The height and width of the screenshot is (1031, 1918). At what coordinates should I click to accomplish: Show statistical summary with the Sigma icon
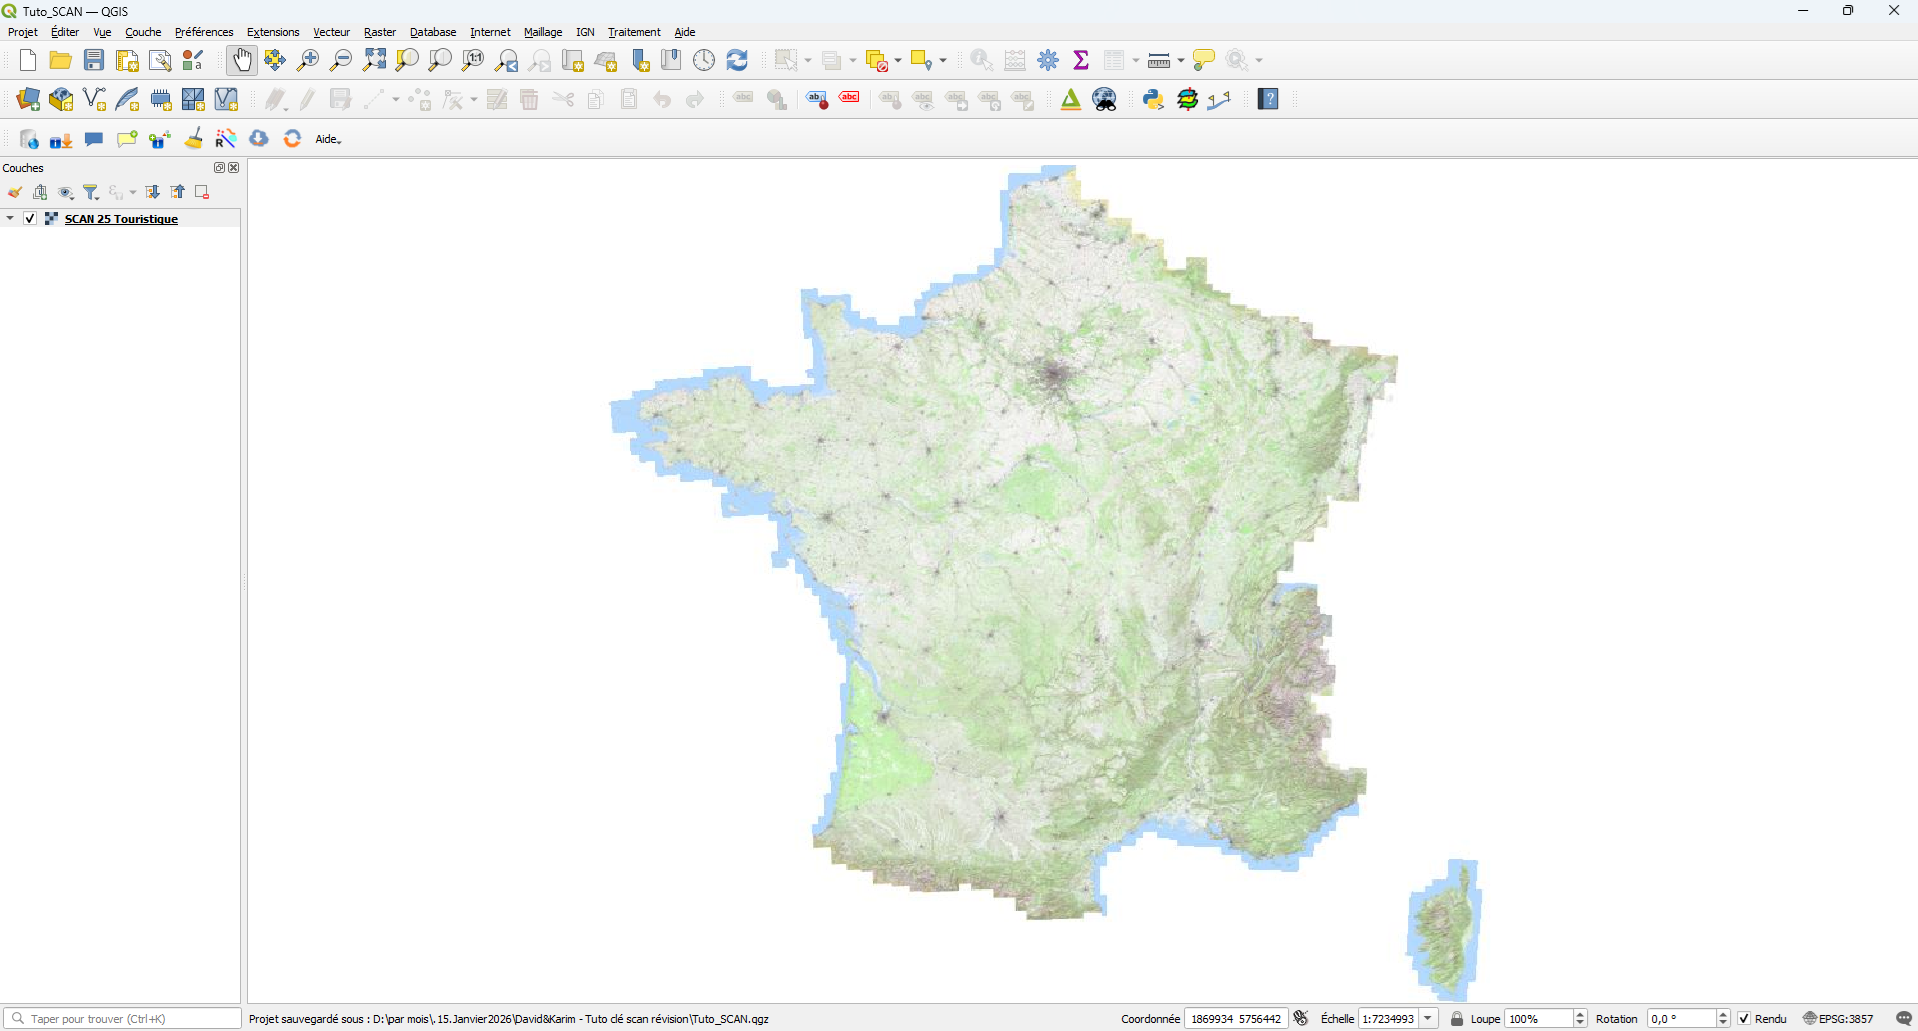pyautogui.click(x=1081, y=60)
